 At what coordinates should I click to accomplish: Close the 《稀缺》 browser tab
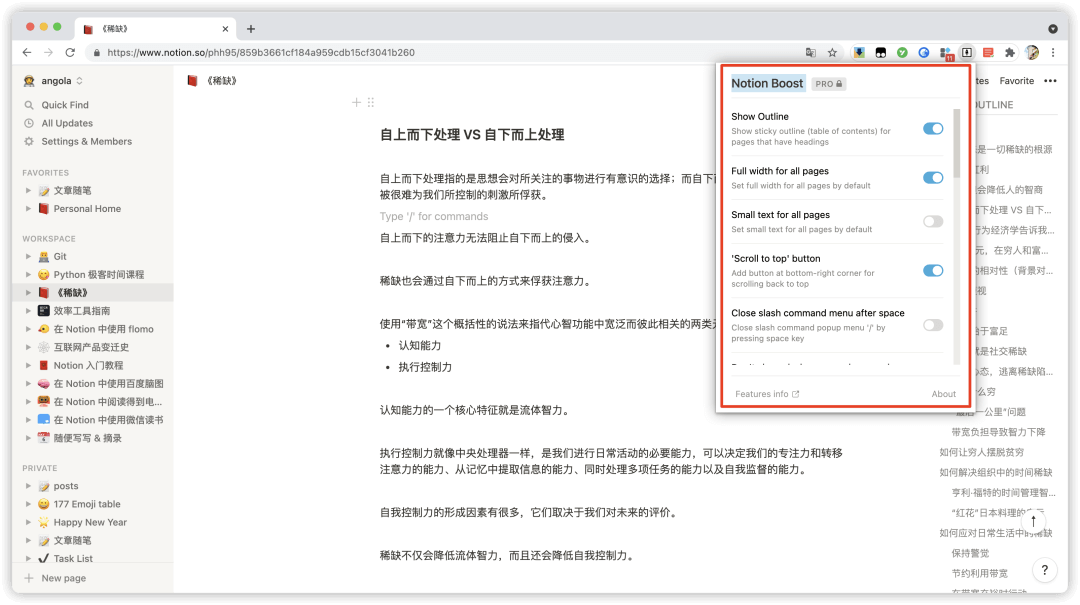[x=225, y=29]
